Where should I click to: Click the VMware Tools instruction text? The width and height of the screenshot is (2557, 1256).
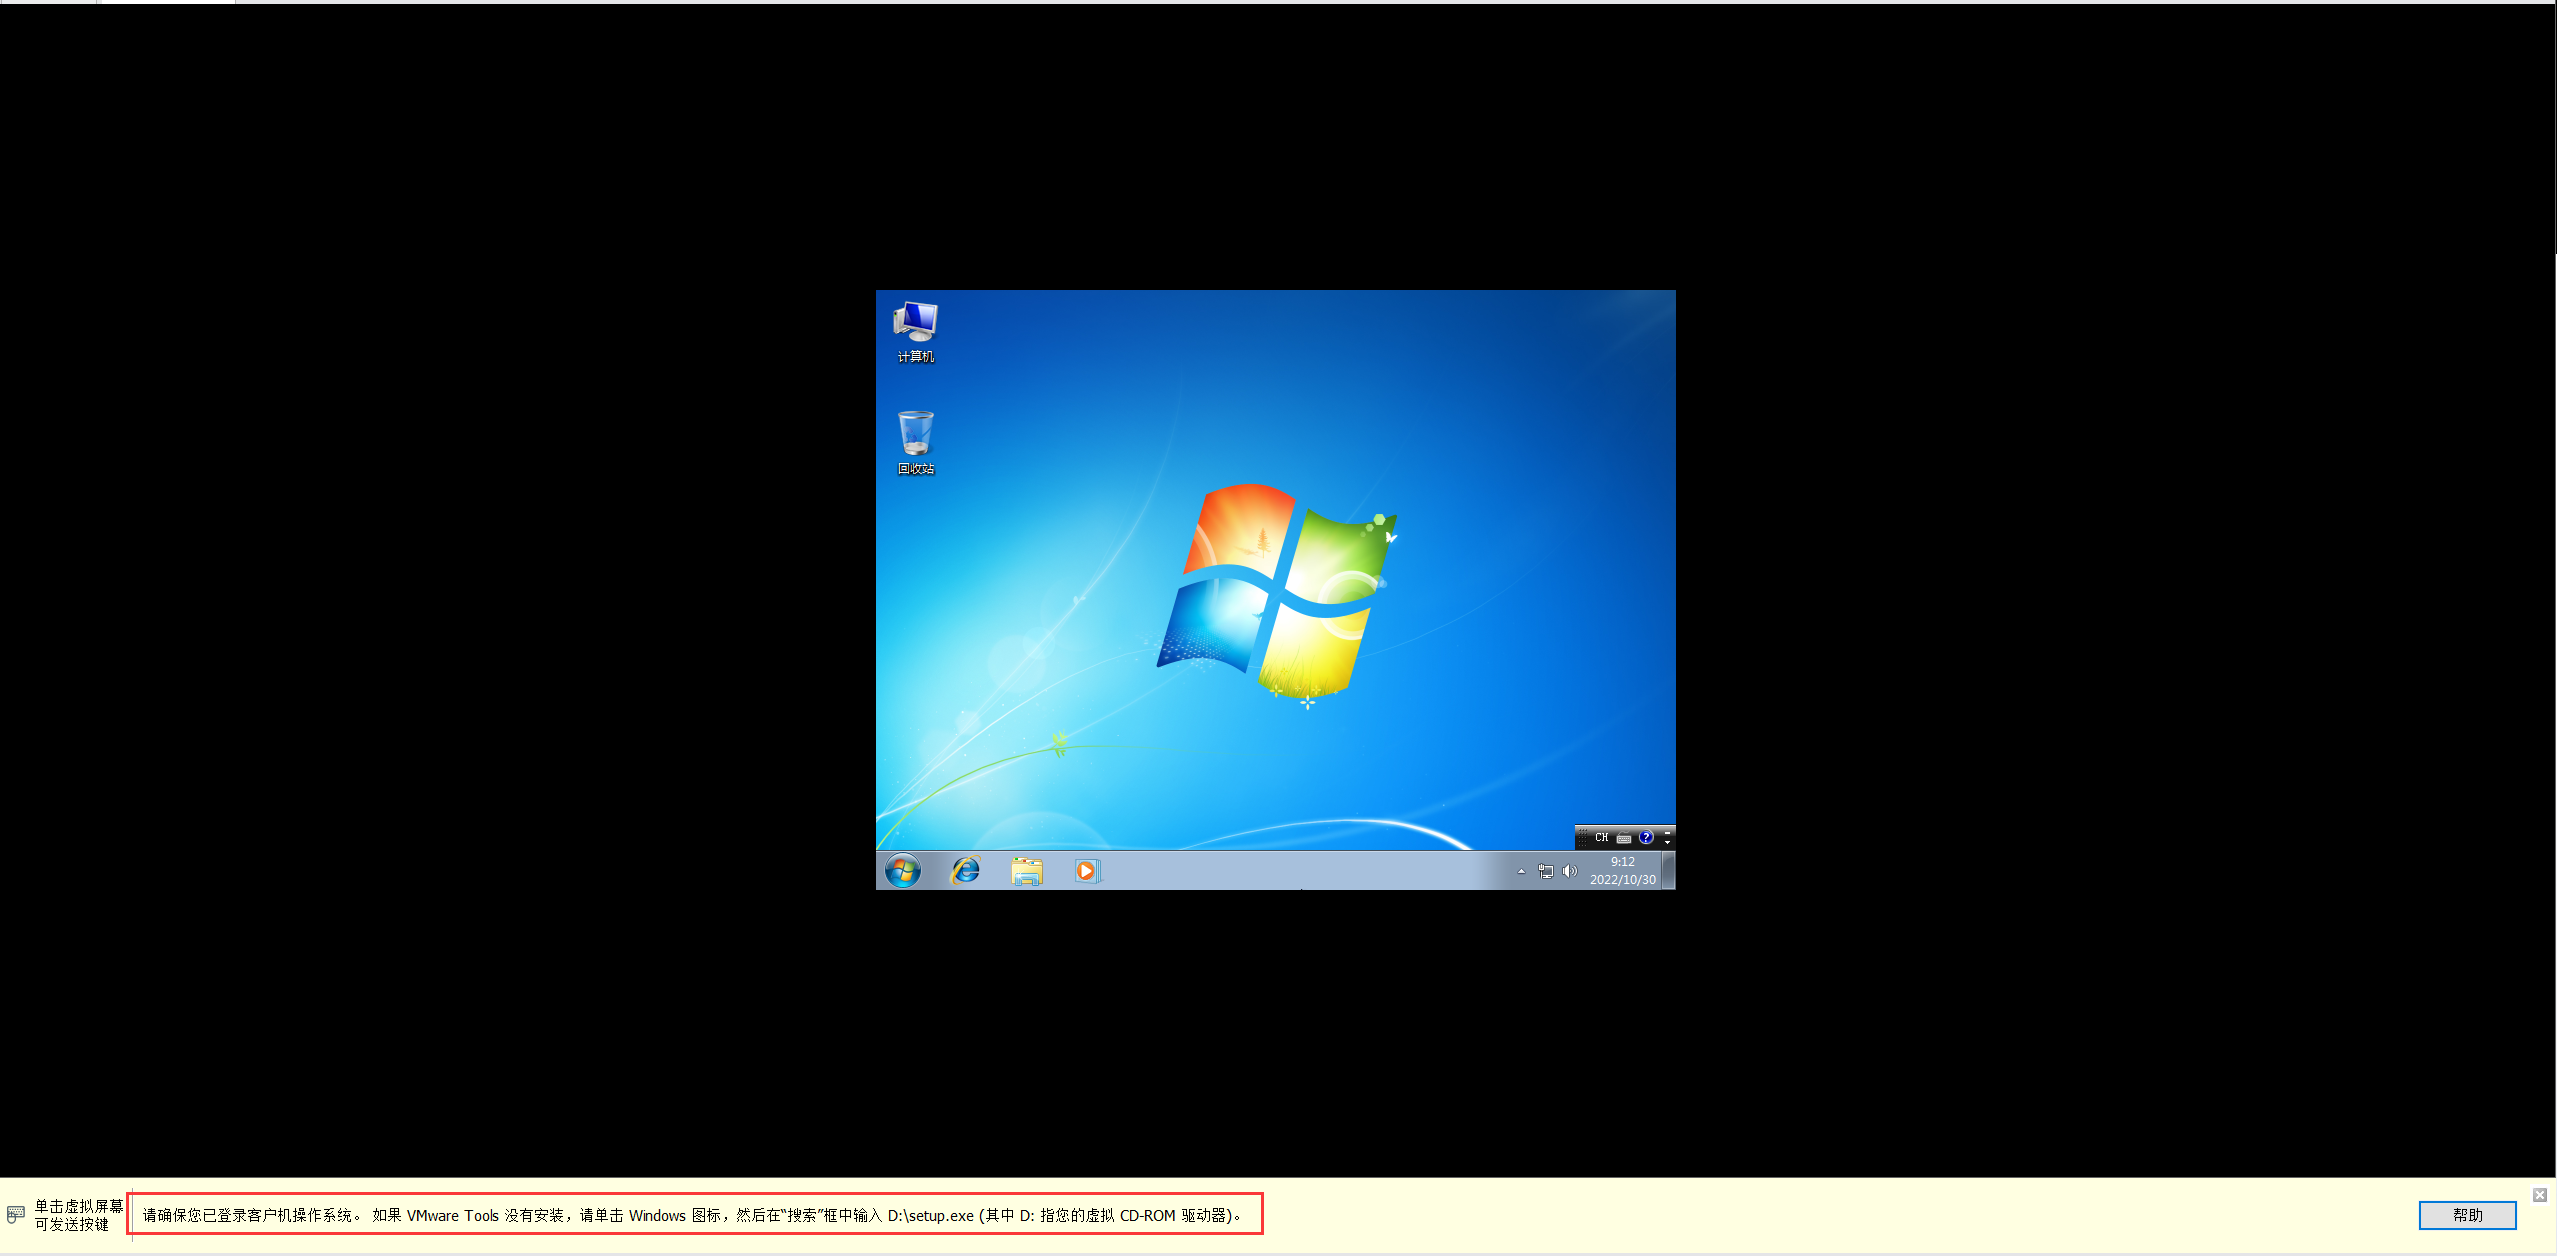[x=693, y=1215]
